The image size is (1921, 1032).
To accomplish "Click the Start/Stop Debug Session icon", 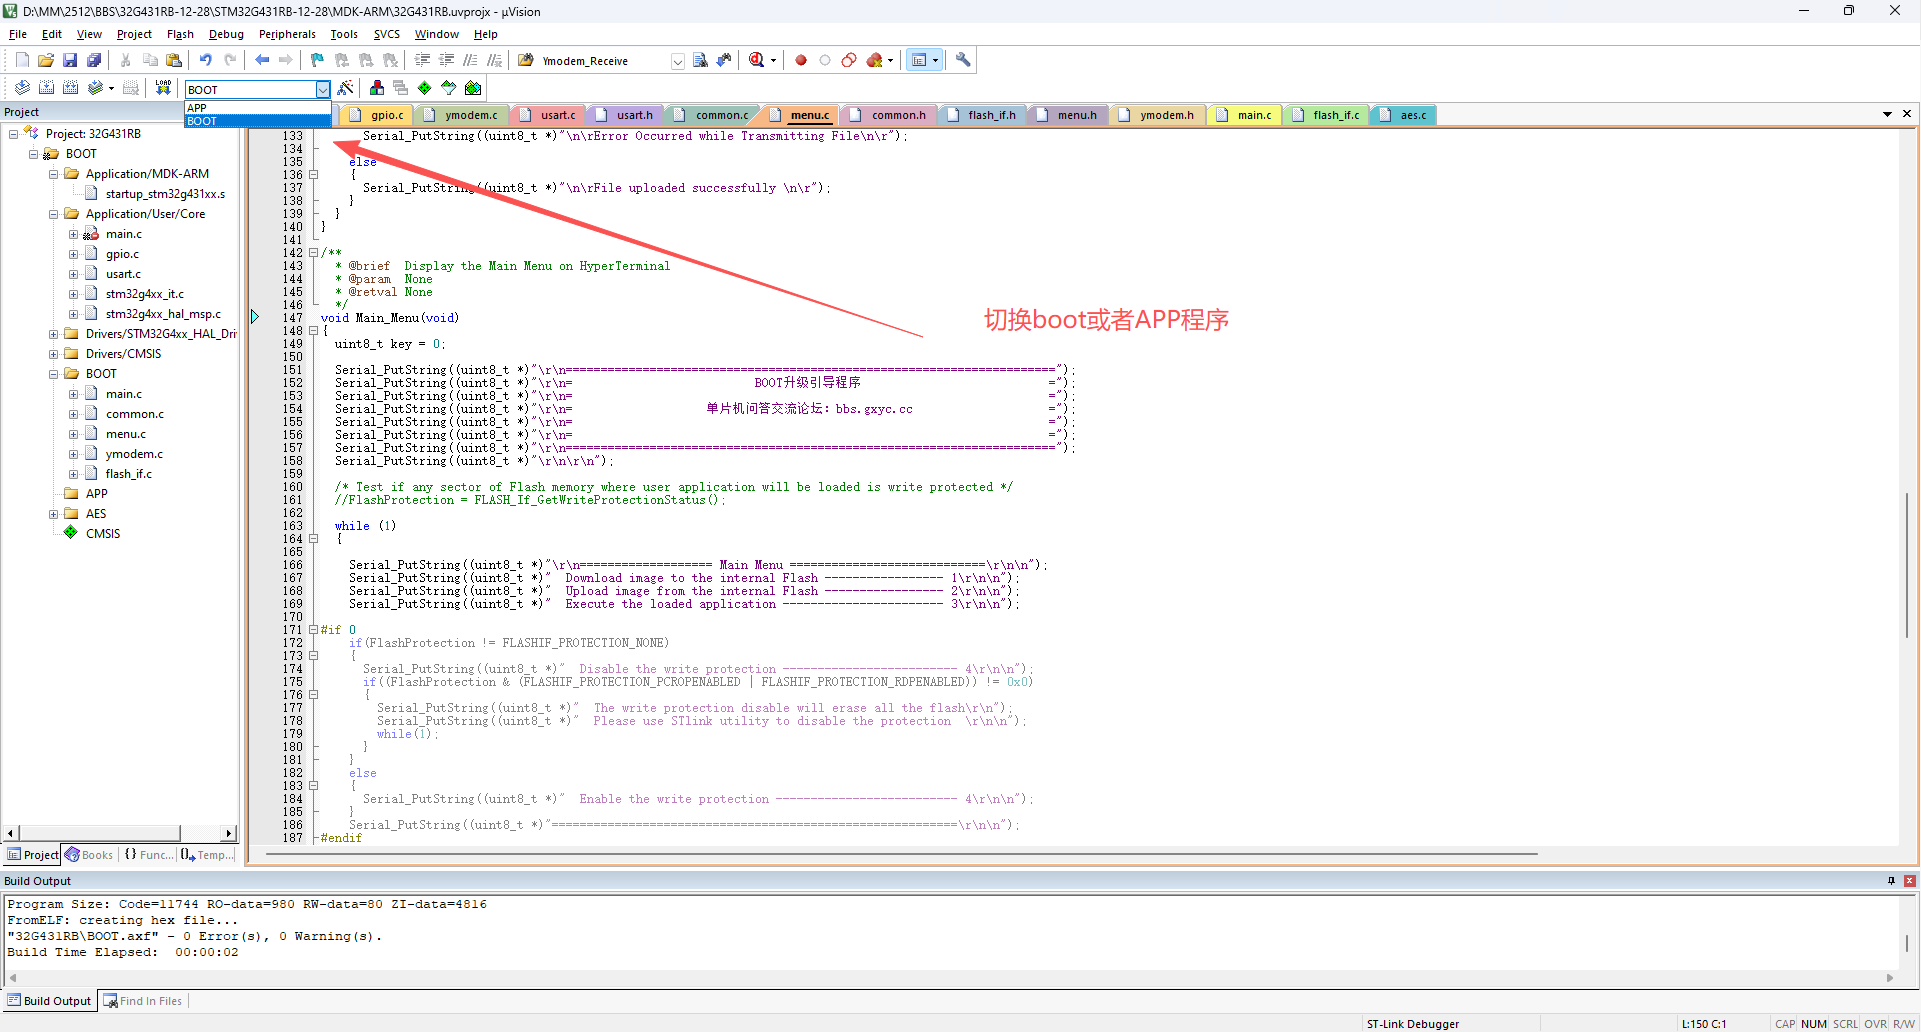I will 757,60.
